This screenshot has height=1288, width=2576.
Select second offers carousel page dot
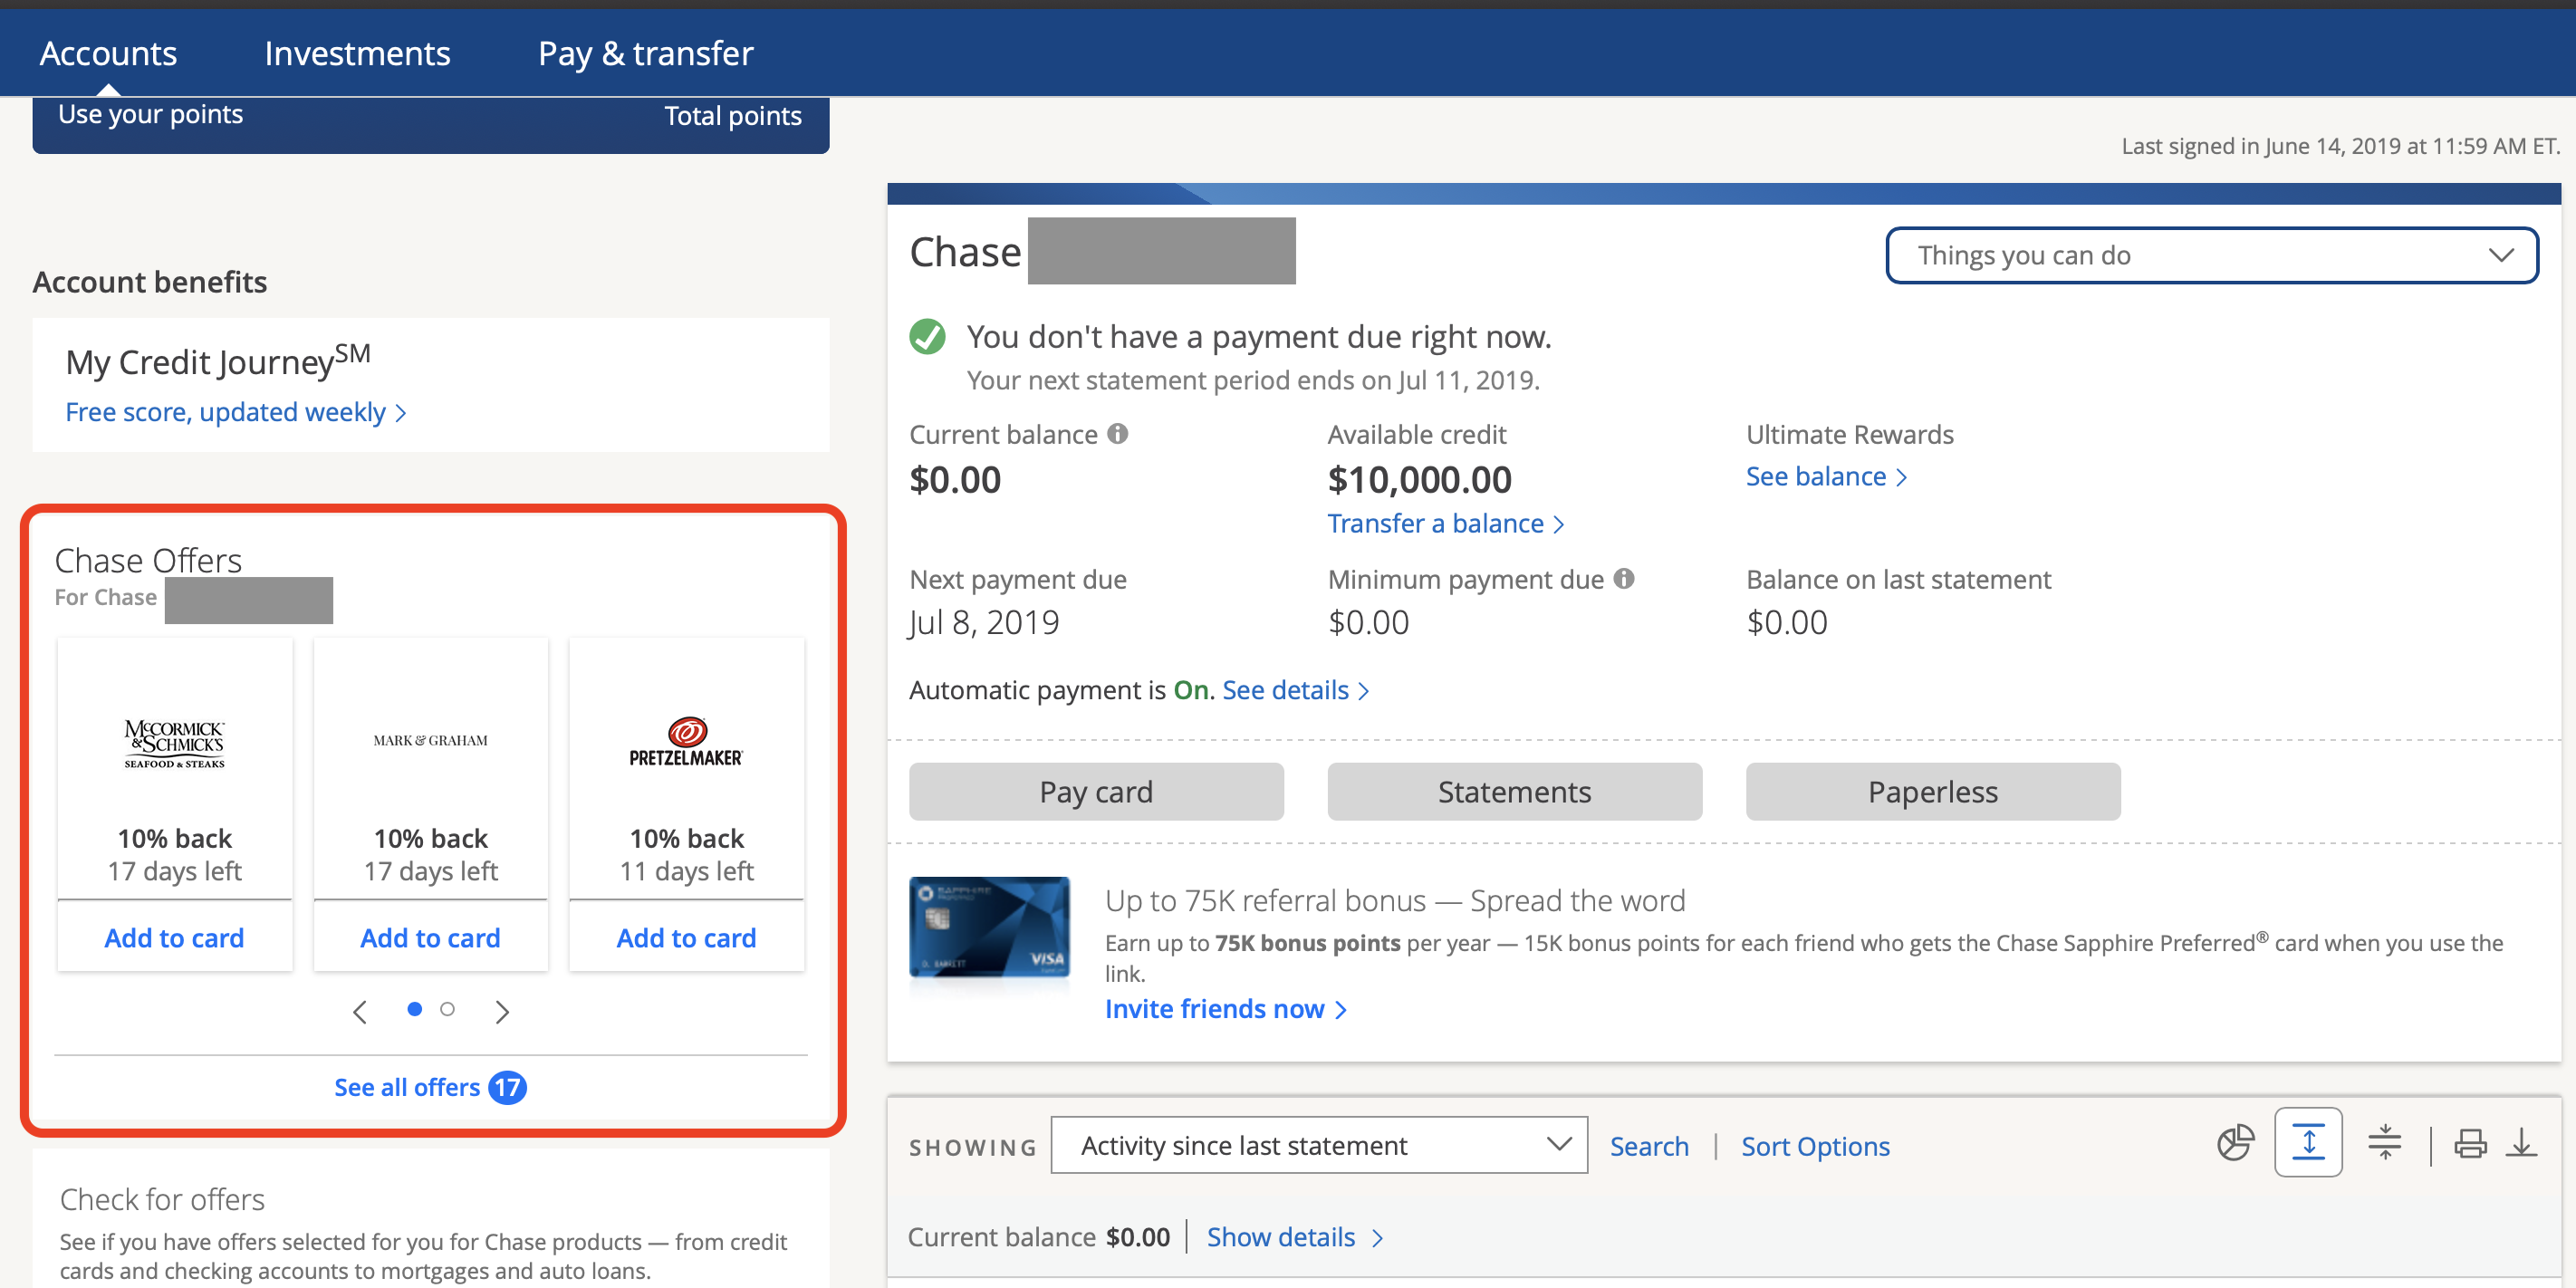click(447, 1009)
